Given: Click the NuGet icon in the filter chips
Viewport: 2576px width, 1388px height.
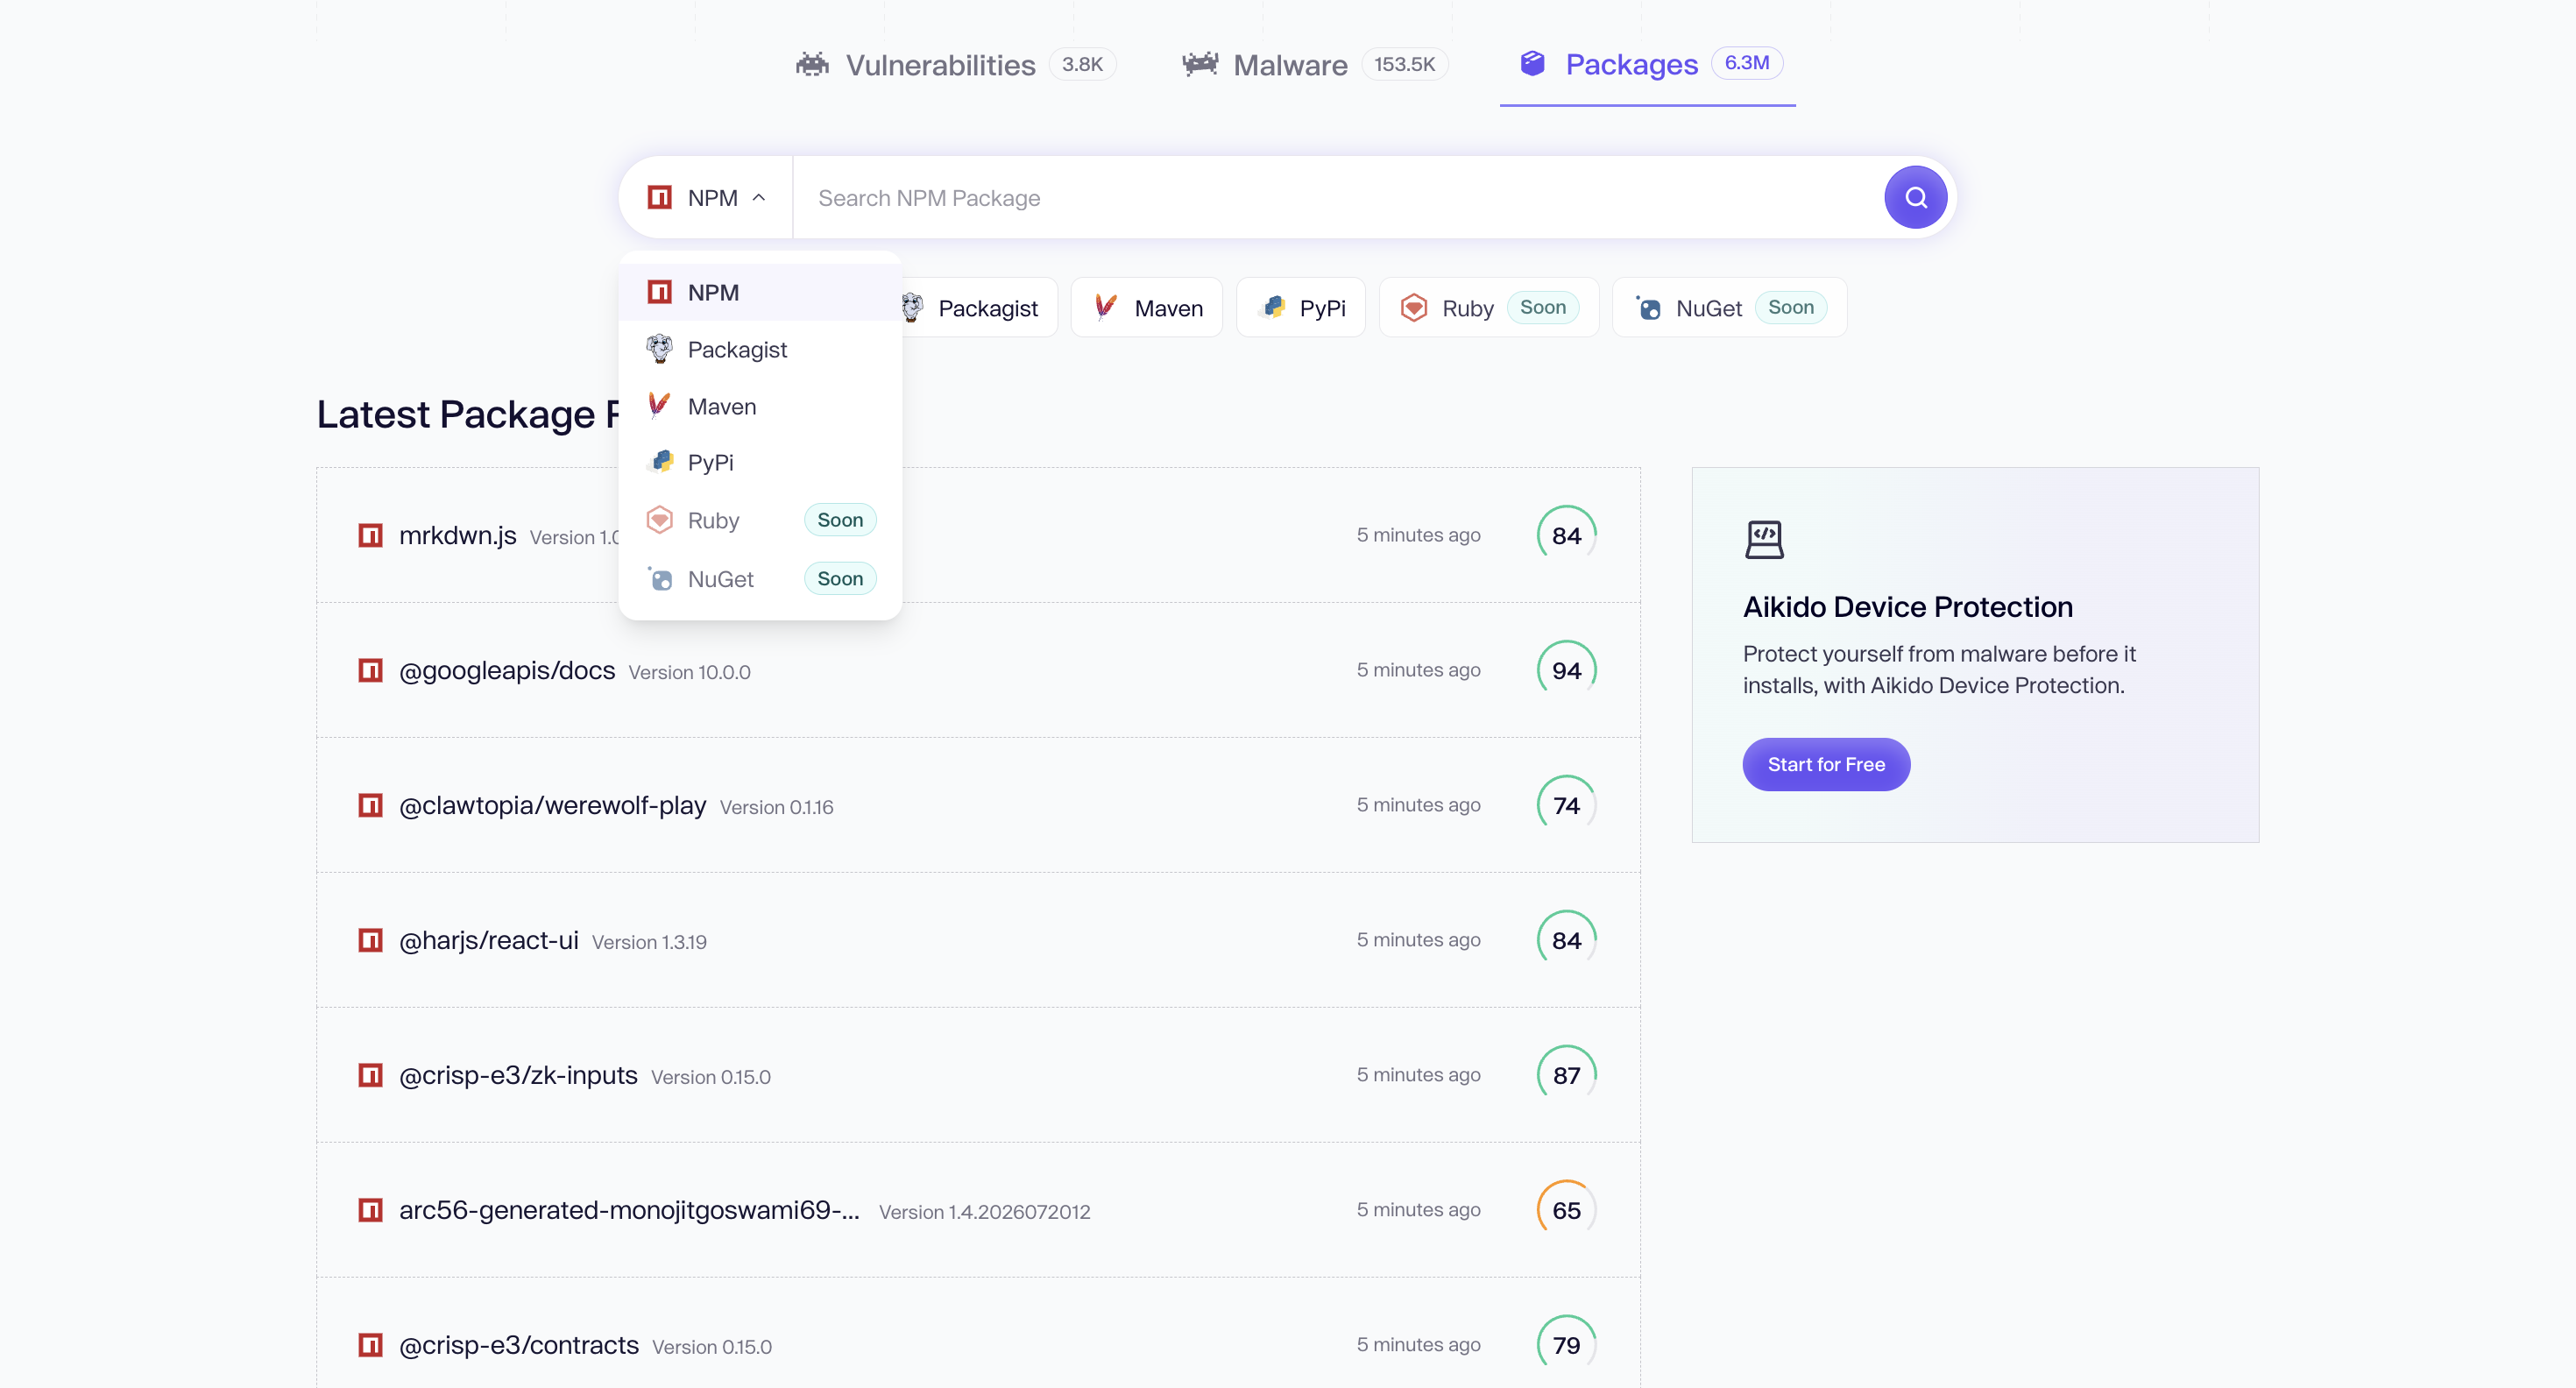Looking at the screenshot, I should tap(1648, 307).
